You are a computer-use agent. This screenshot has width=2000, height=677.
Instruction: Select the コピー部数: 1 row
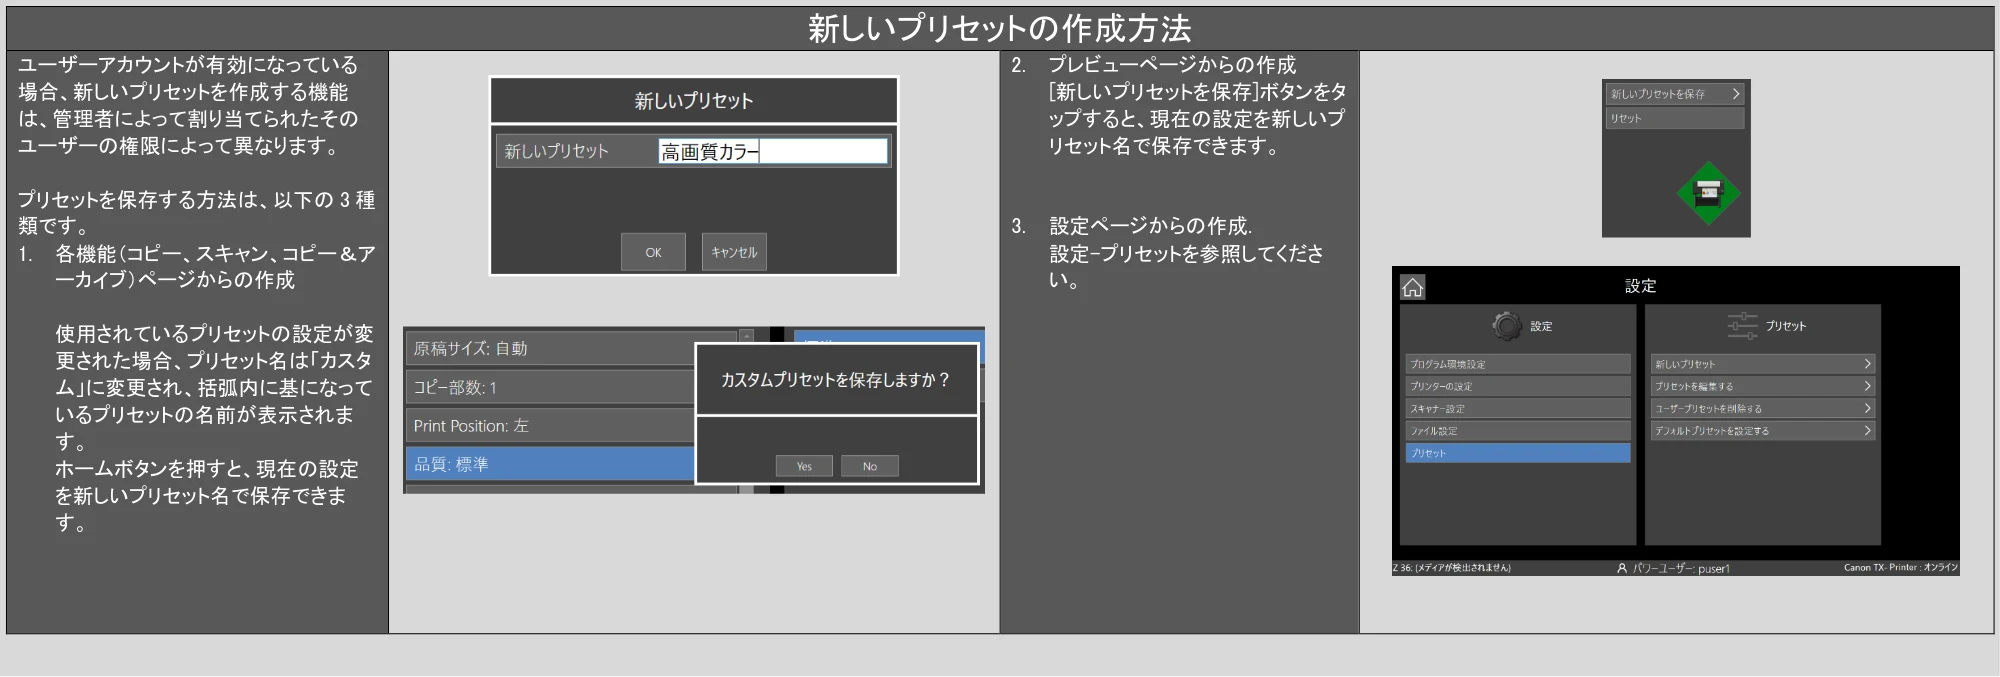550,387
